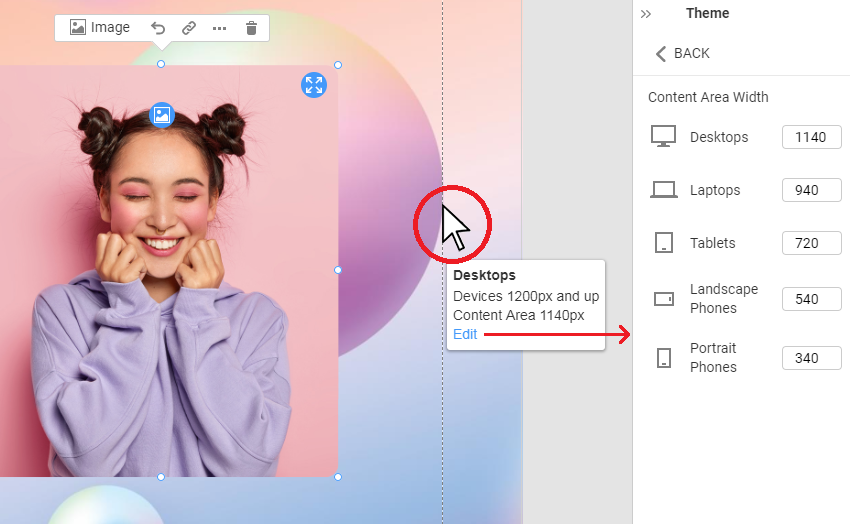This screenshot has width=850, height=524.
Task: Click the Tablets icon
Action: [664, 243]
